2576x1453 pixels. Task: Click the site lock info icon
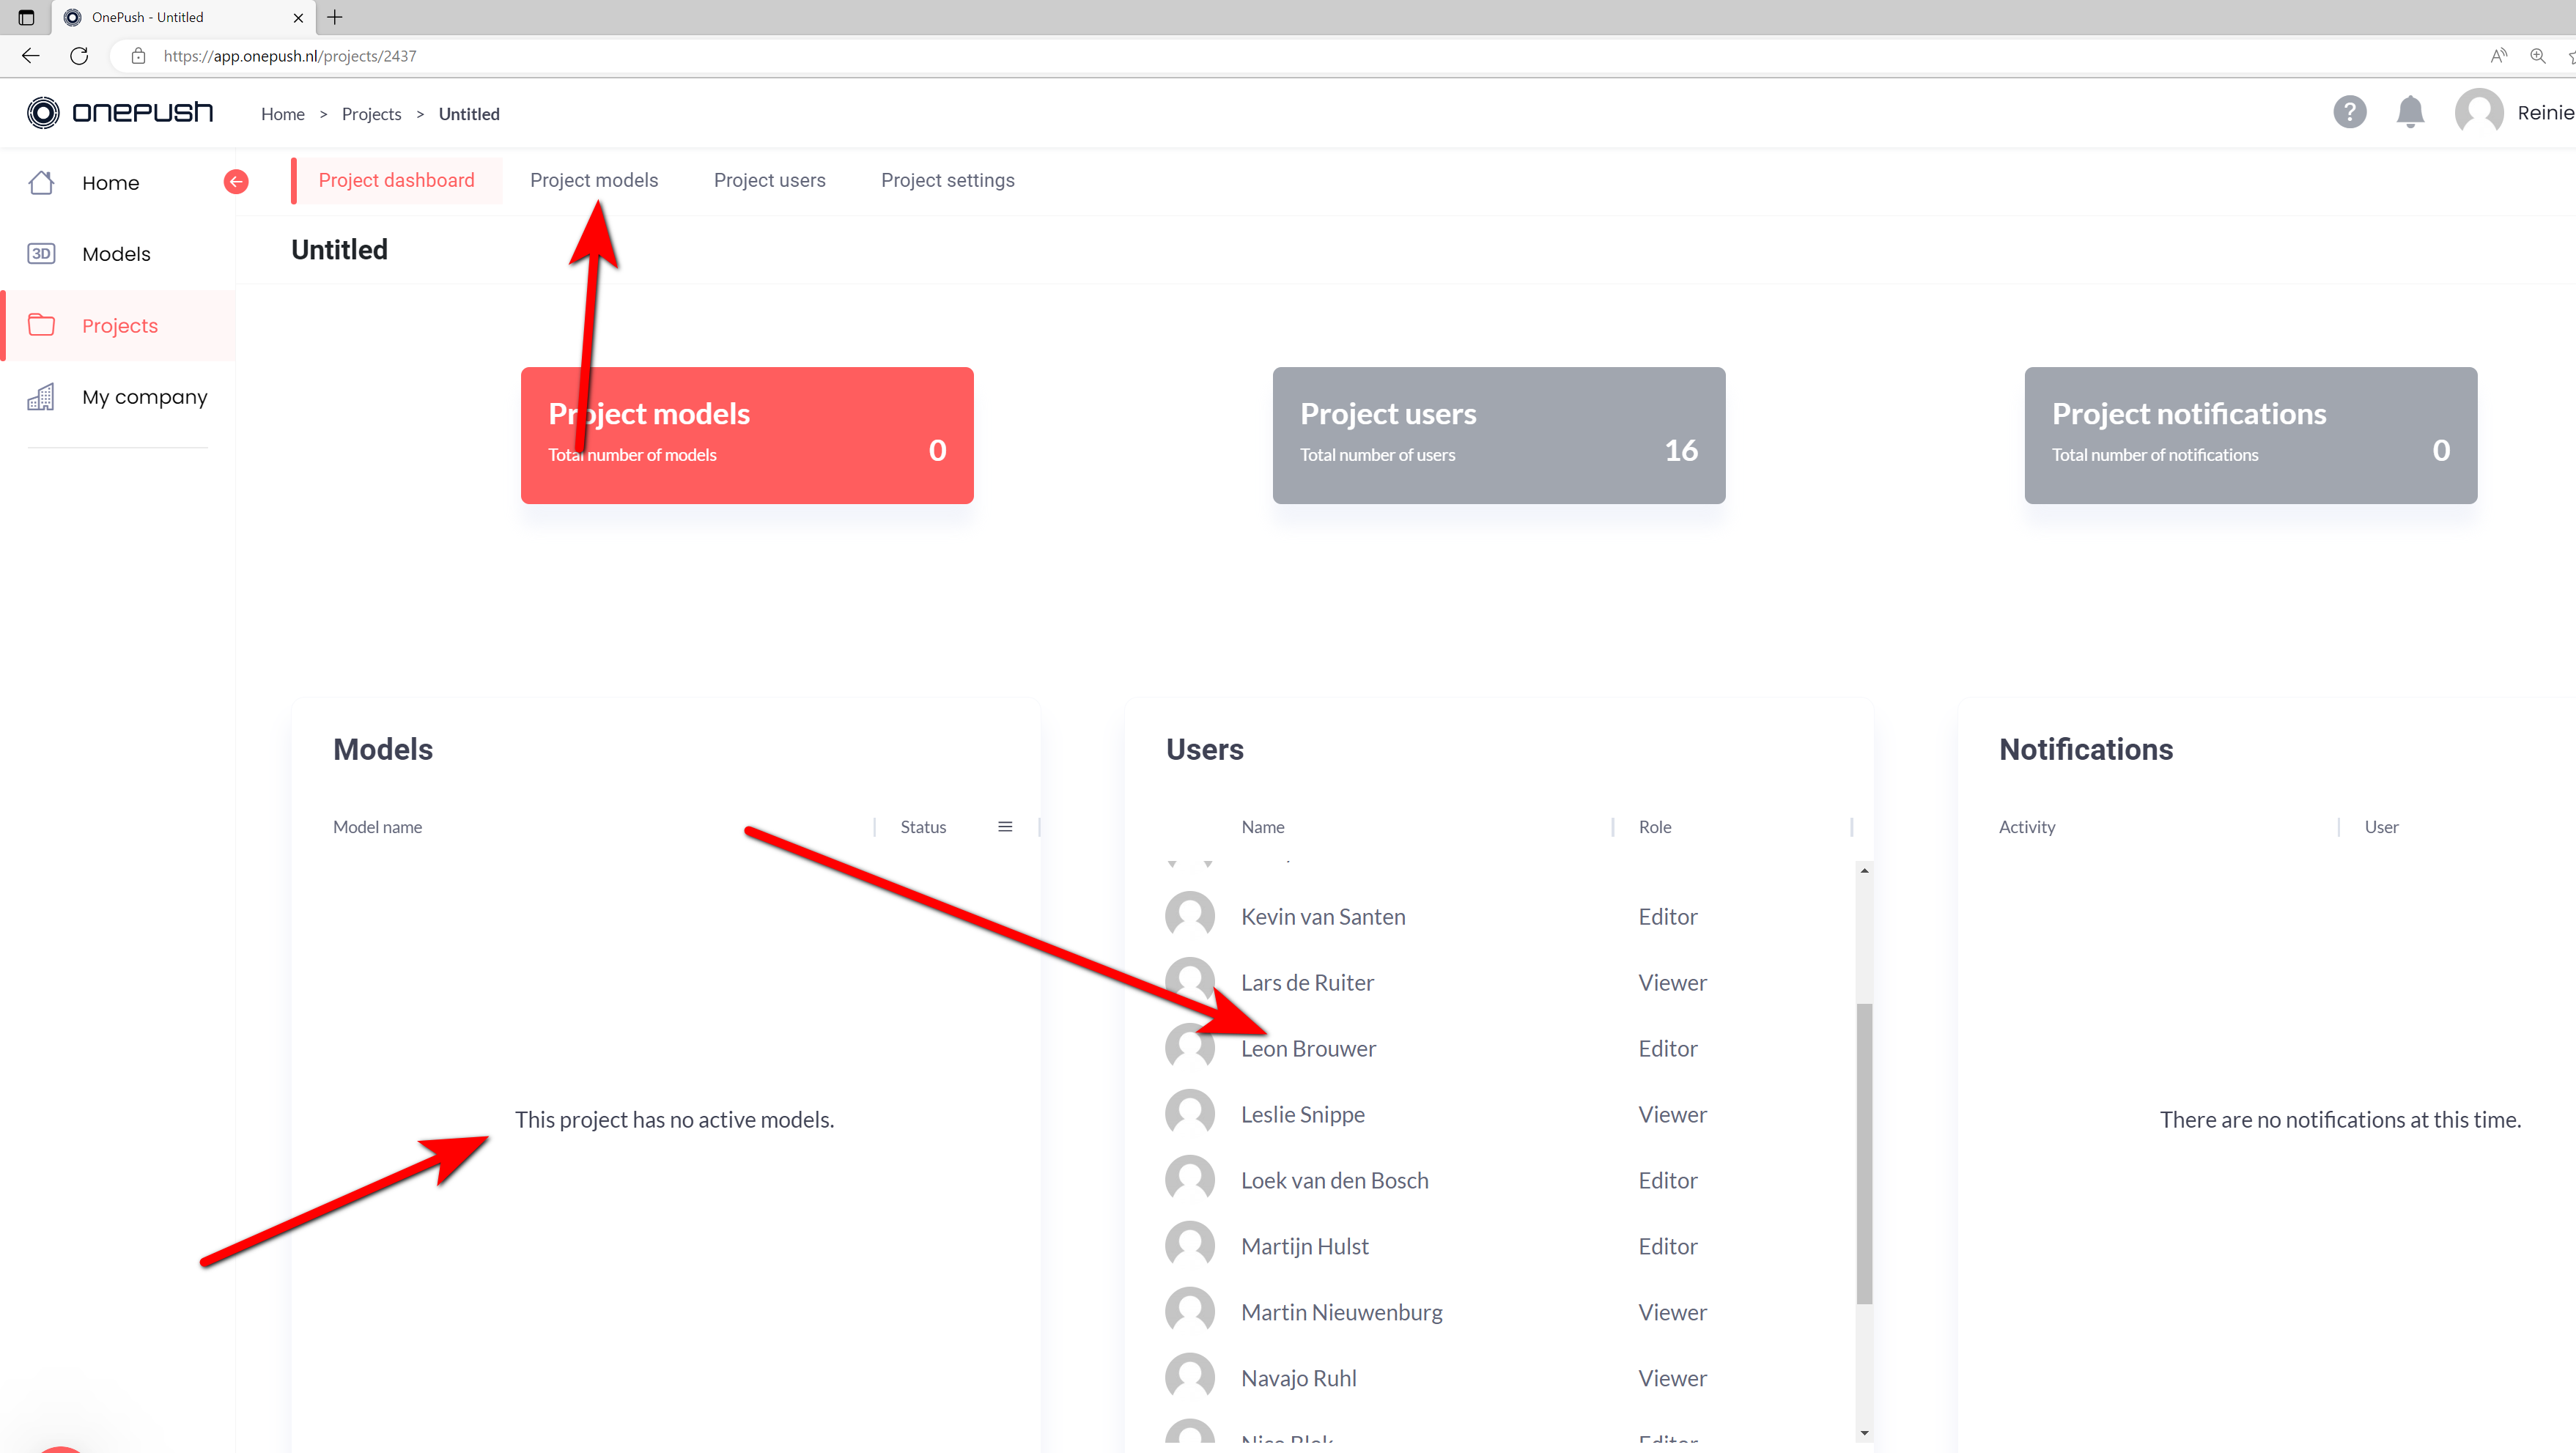139,56
